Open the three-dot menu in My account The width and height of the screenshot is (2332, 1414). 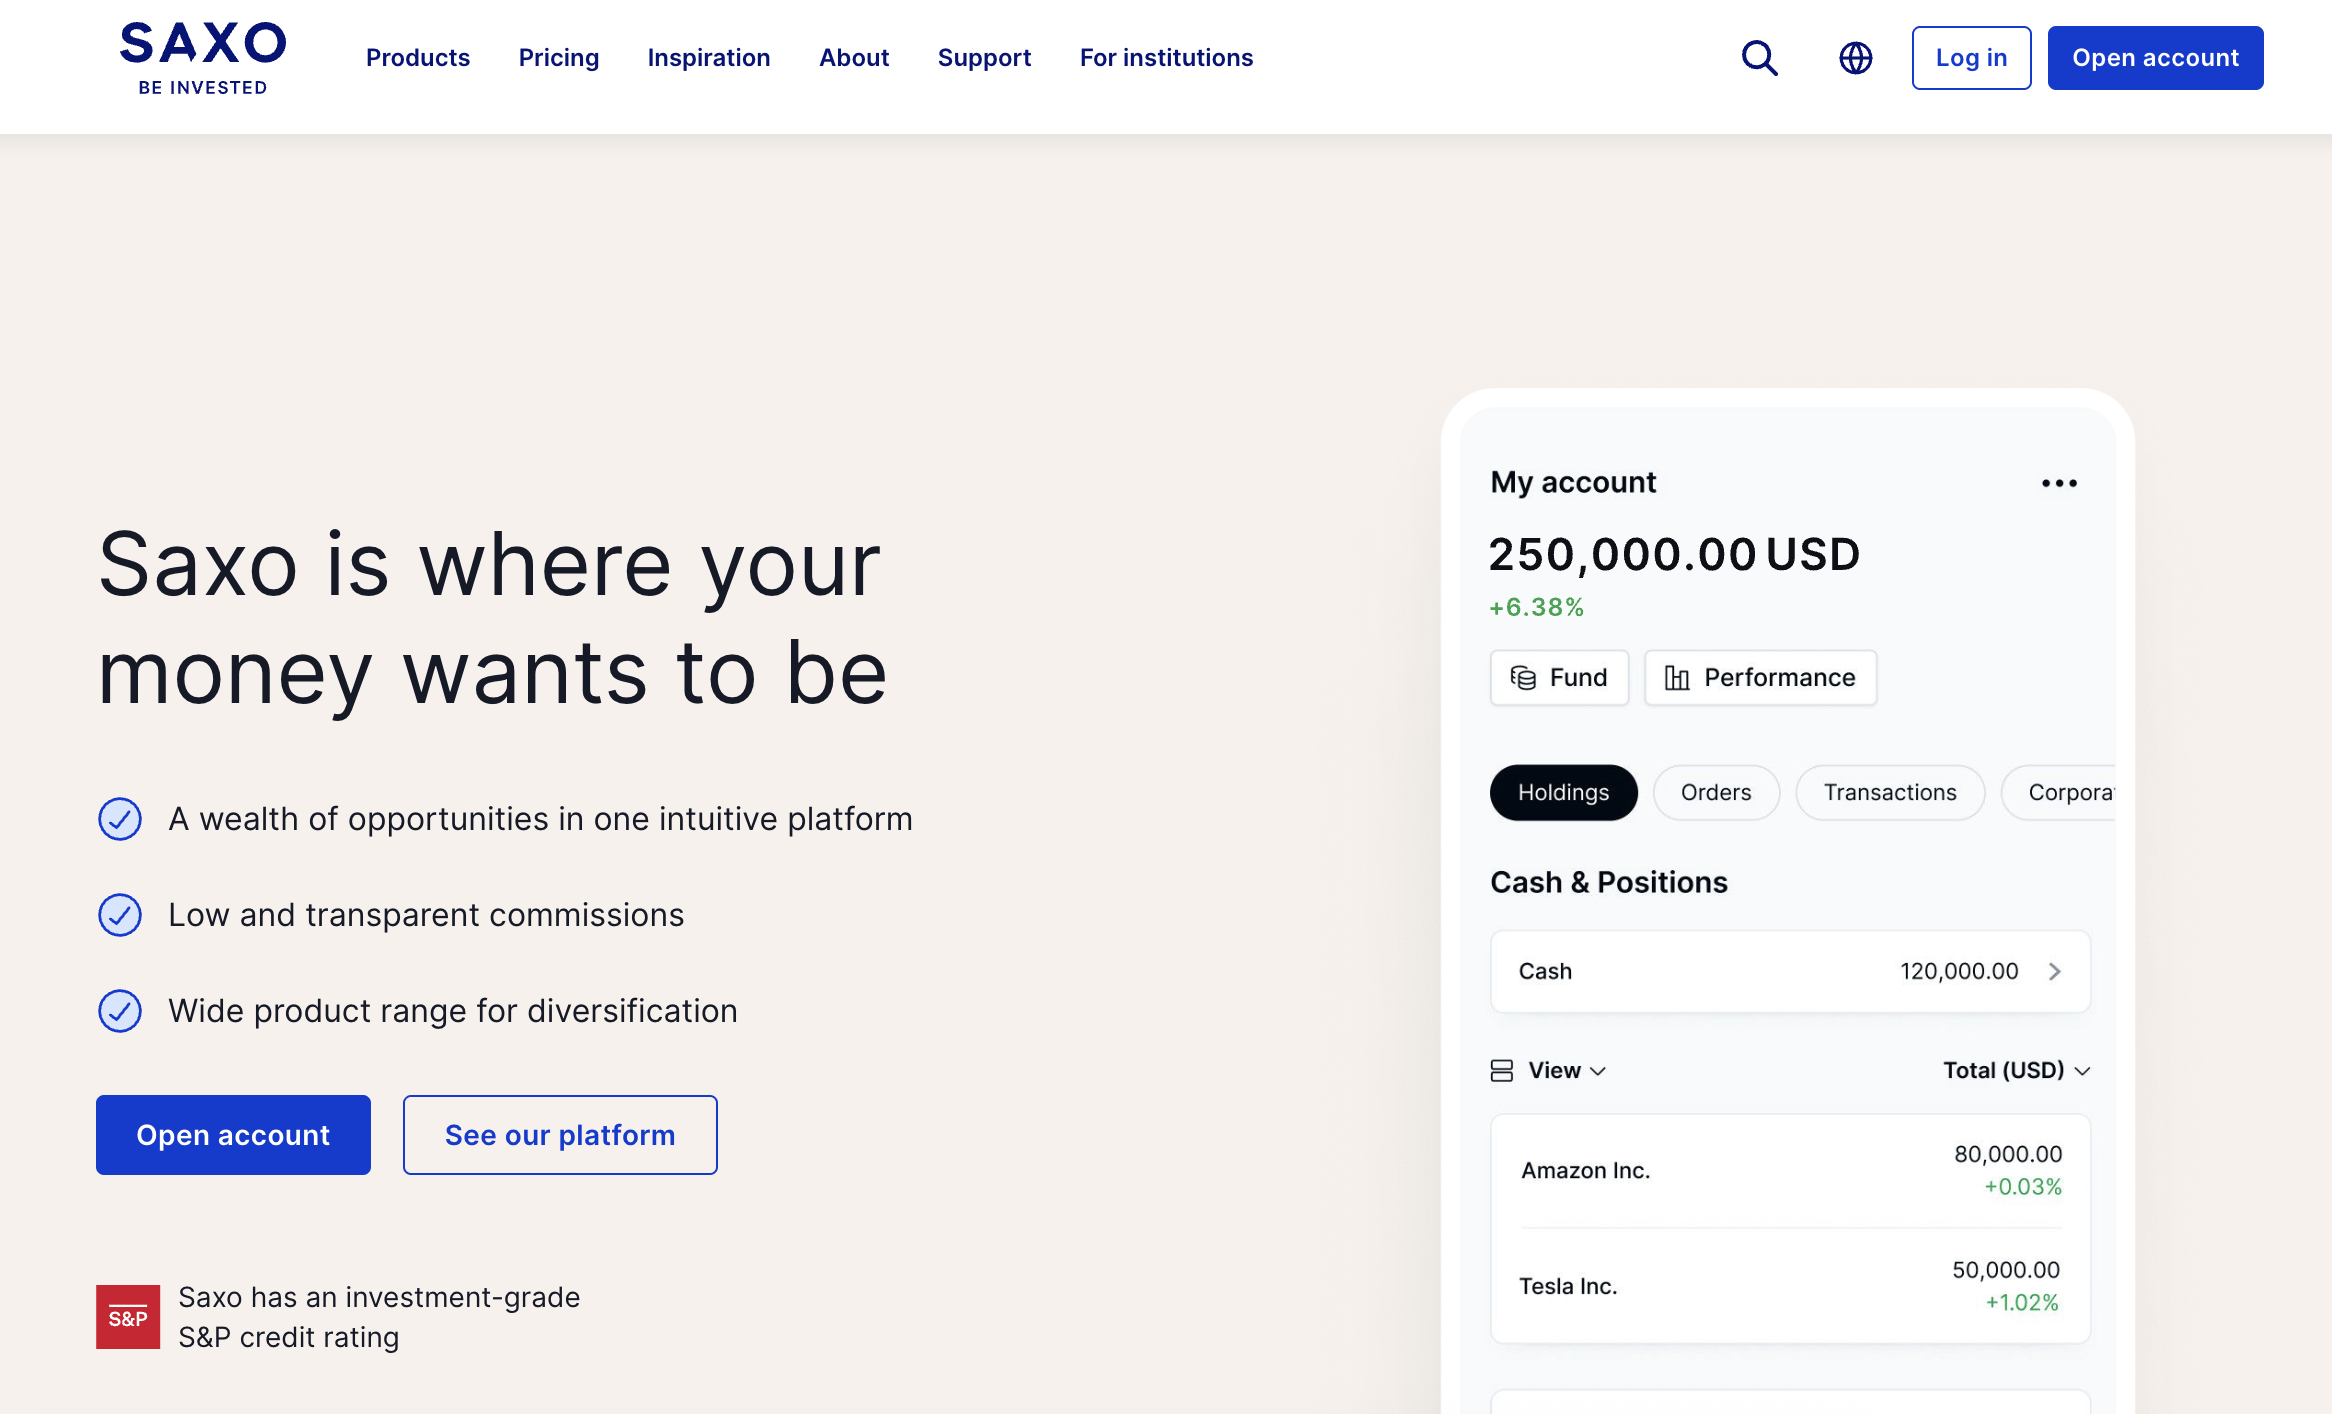(x=2059, y=483)
